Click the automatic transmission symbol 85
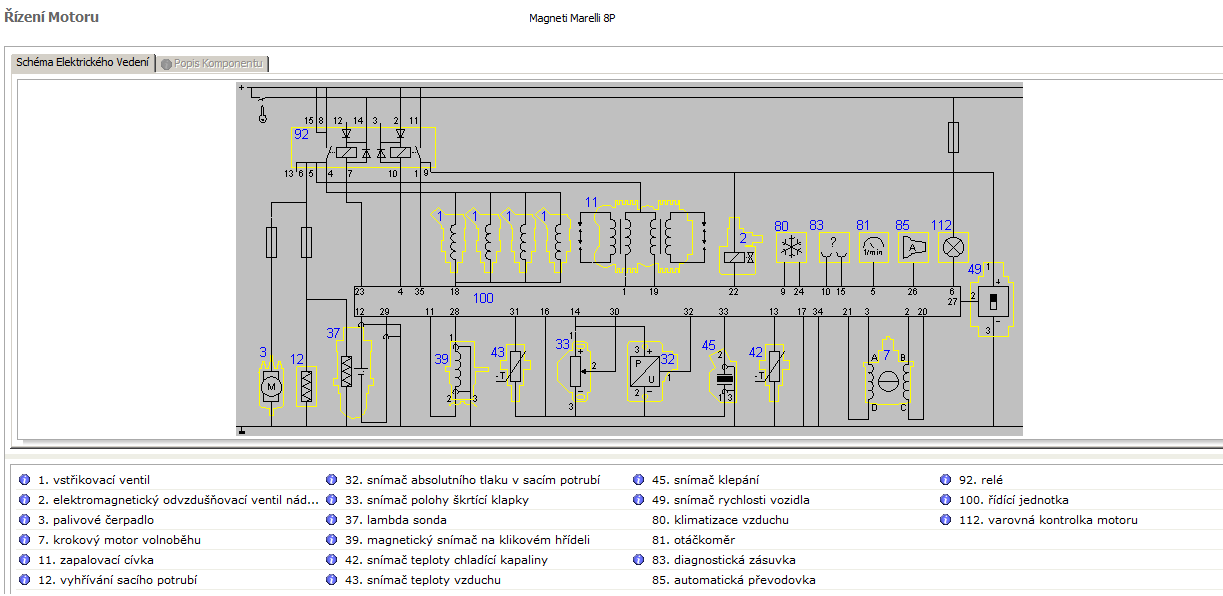1223x596 pixels. [x=912, y=246]
